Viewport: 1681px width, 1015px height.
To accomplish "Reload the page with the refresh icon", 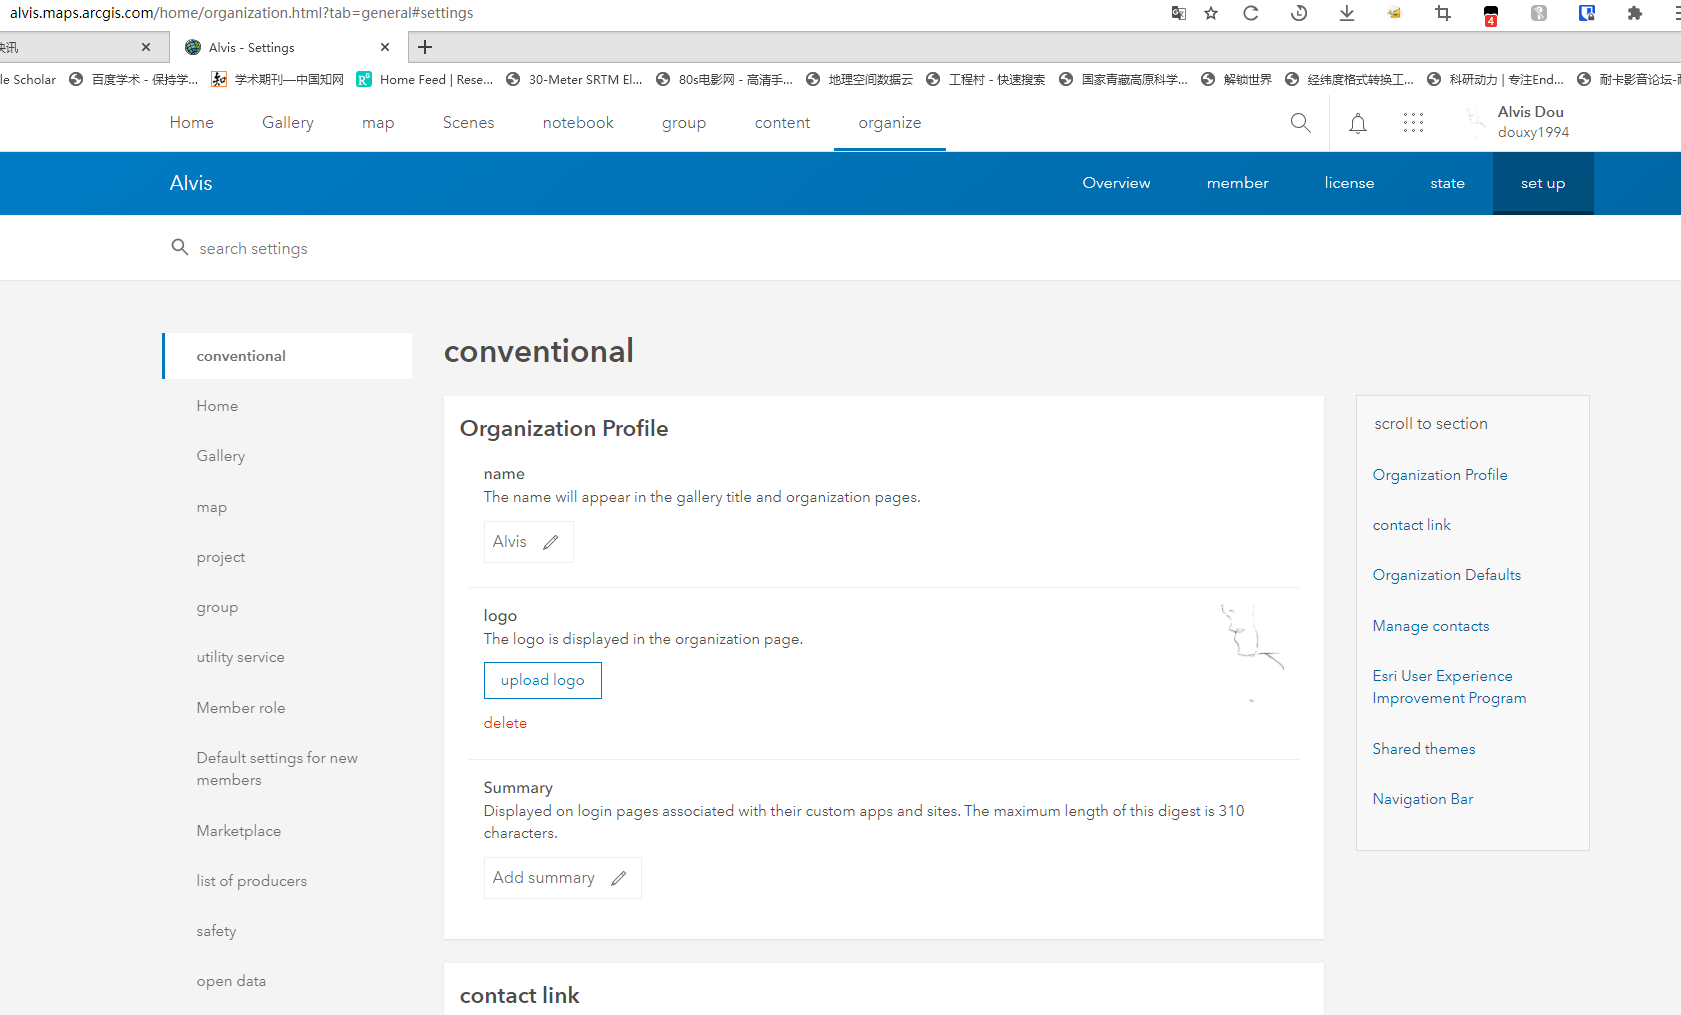I will tap(1251, 13).
